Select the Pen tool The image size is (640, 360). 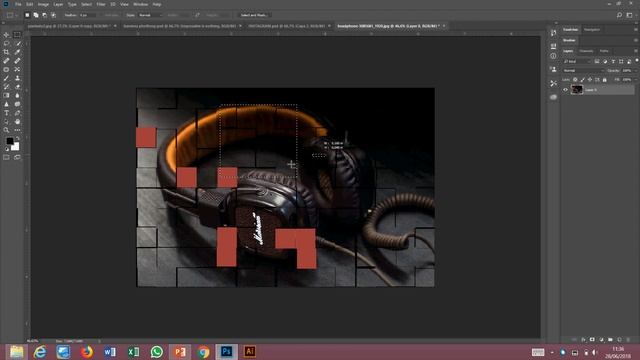[17, 113]
